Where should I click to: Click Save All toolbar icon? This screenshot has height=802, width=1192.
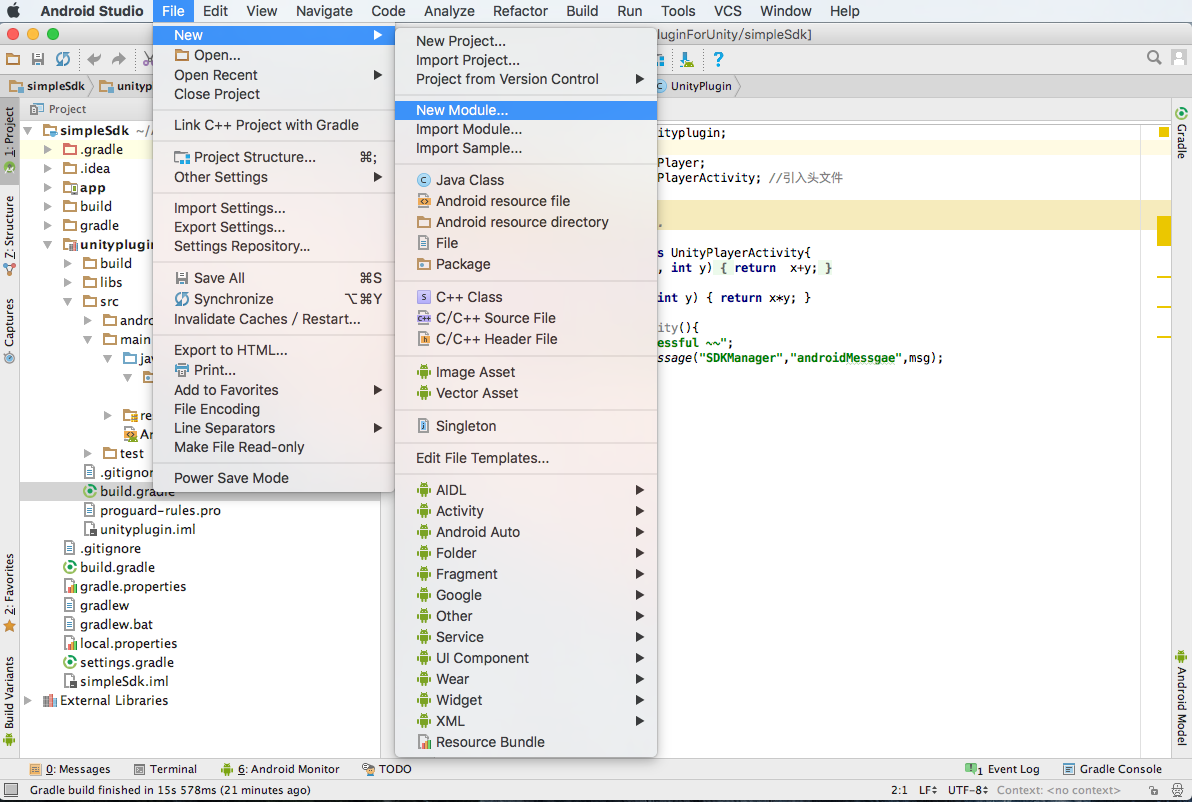(37, 59)
